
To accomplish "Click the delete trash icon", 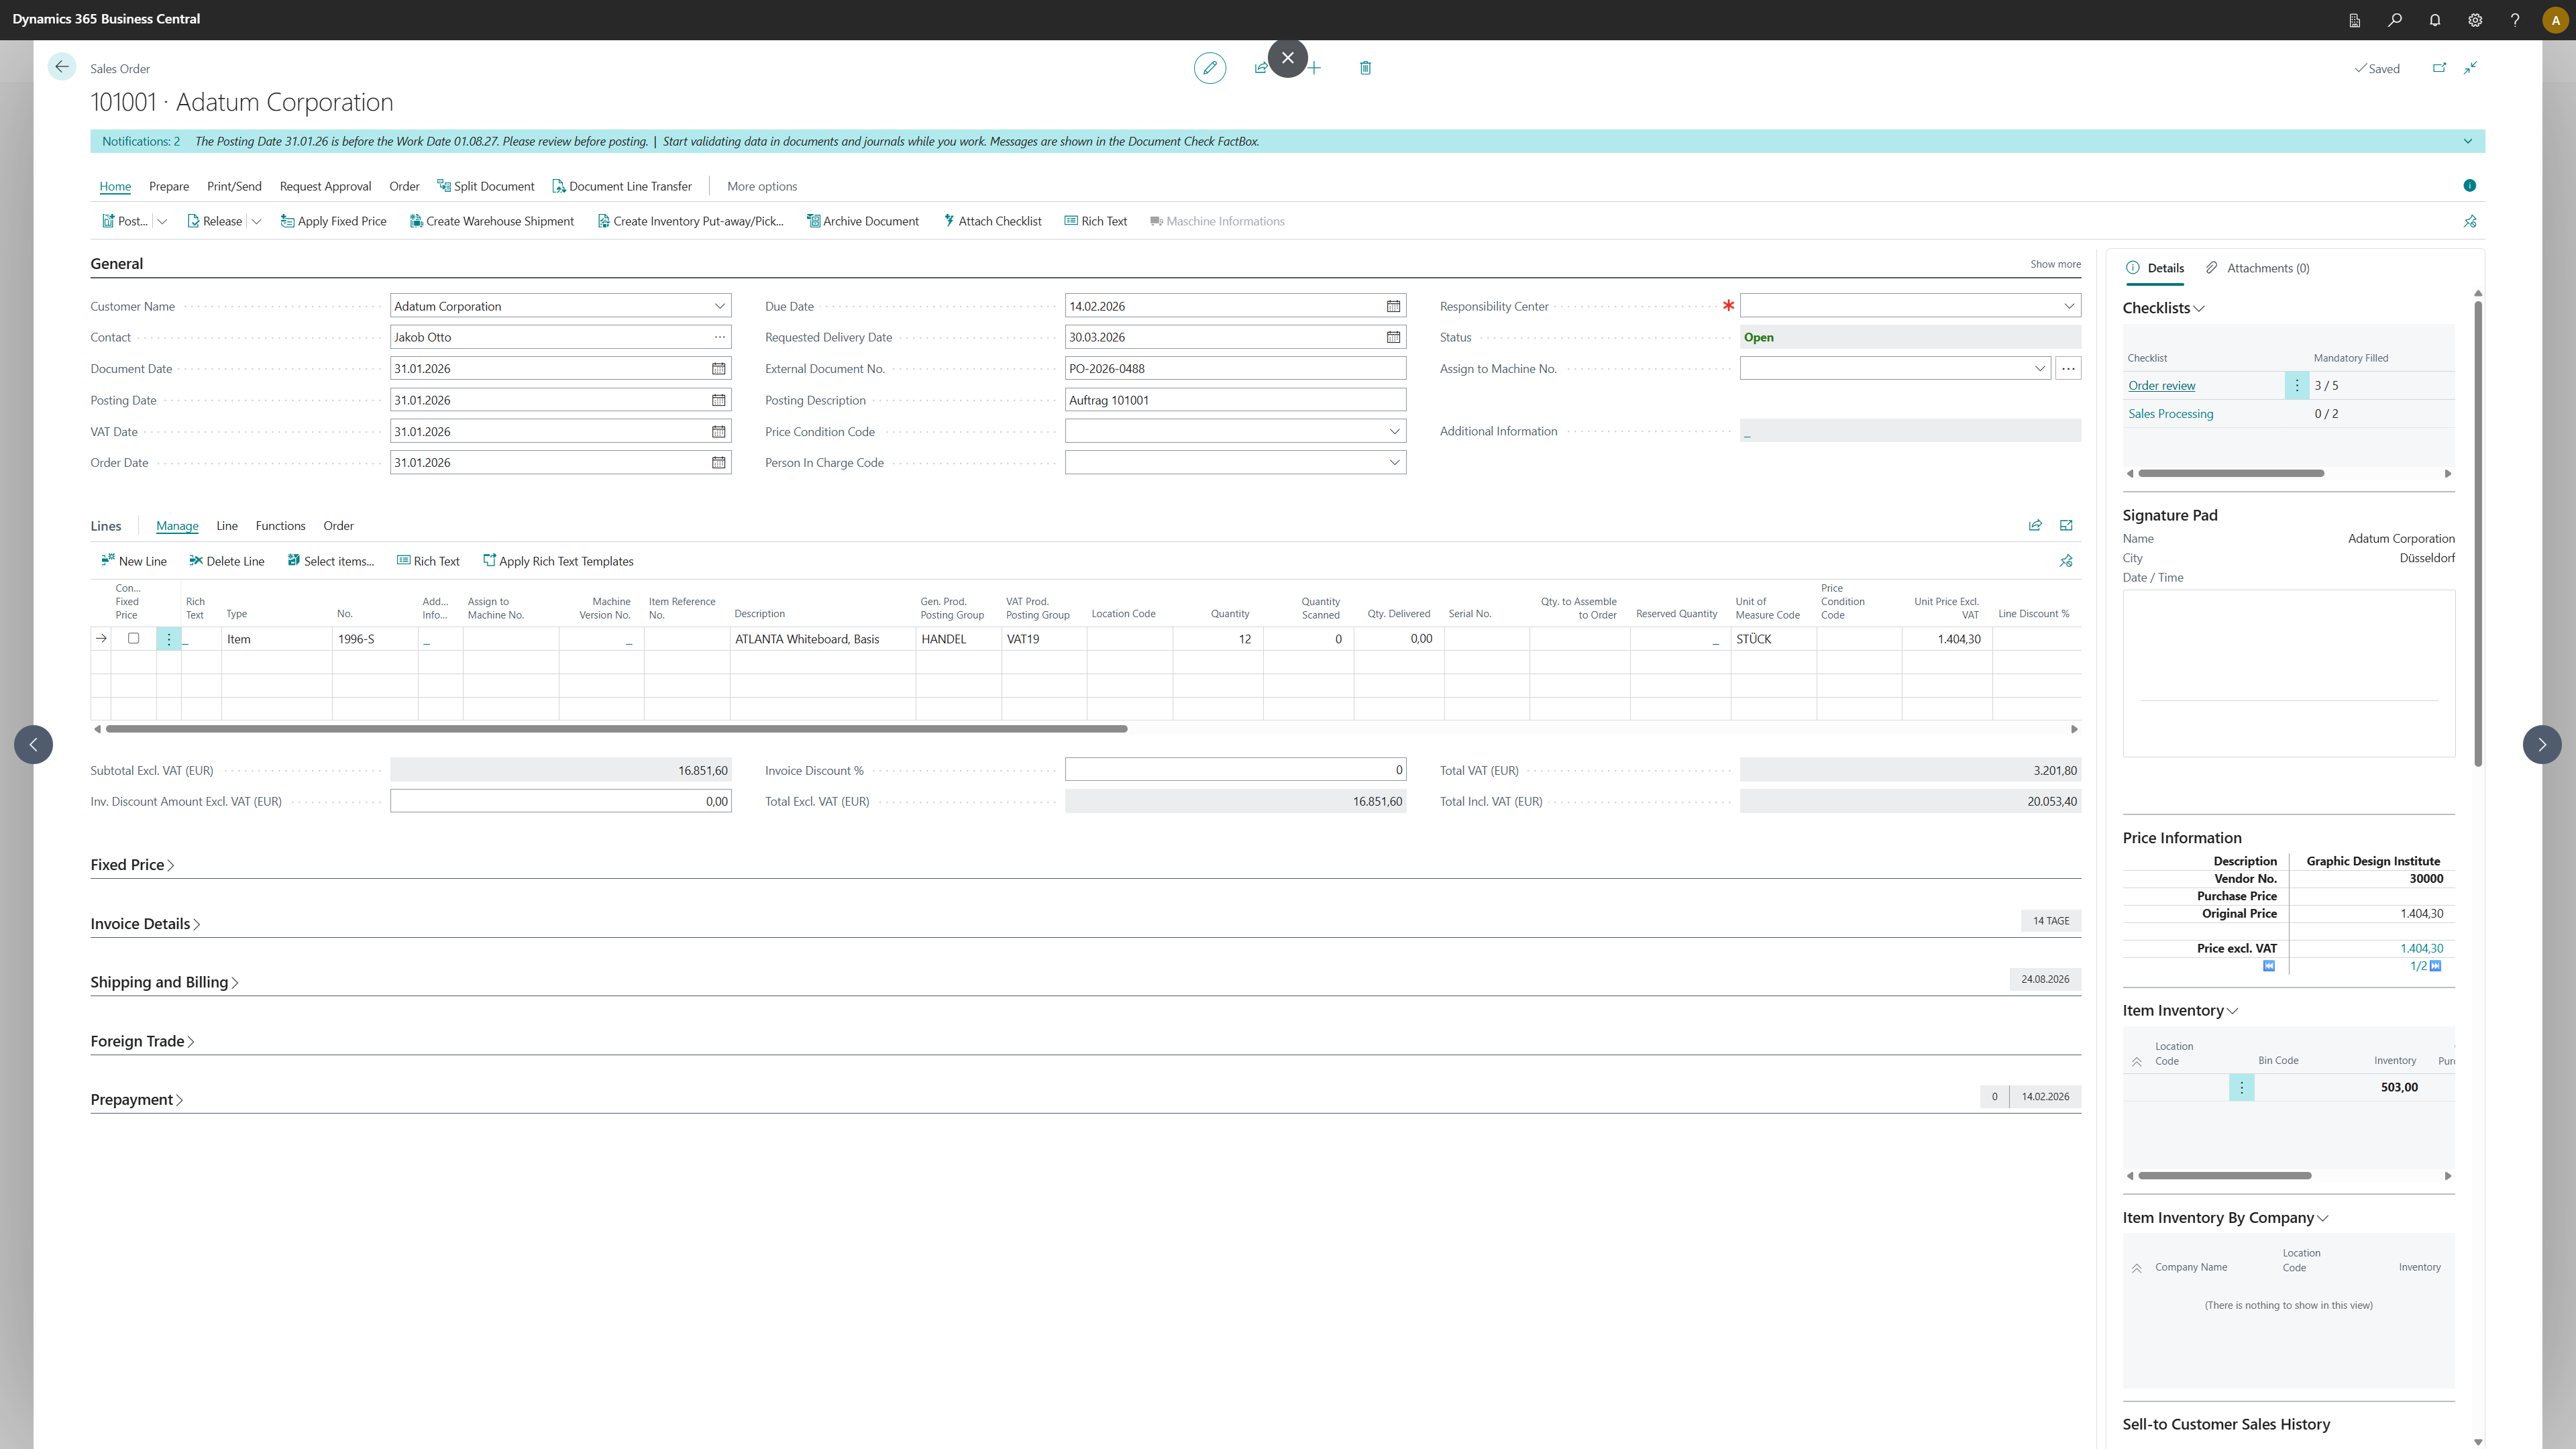I will click(x=1365, y=68).
